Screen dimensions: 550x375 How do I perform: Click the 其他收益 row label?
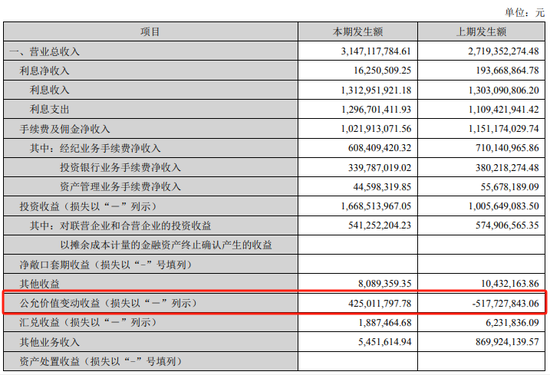tap(39, 283)
